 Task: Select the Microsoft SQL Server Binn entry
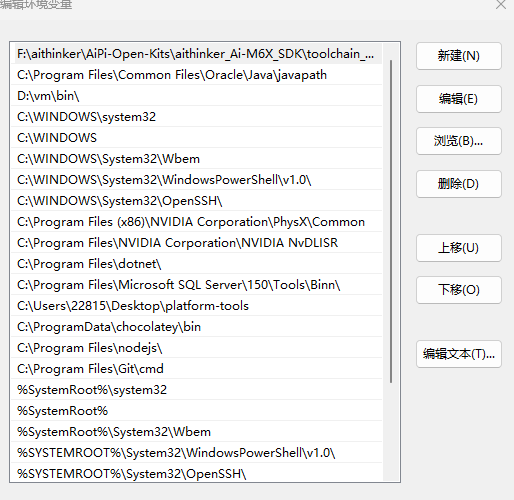pyautogui.click(x=197, y=285)
